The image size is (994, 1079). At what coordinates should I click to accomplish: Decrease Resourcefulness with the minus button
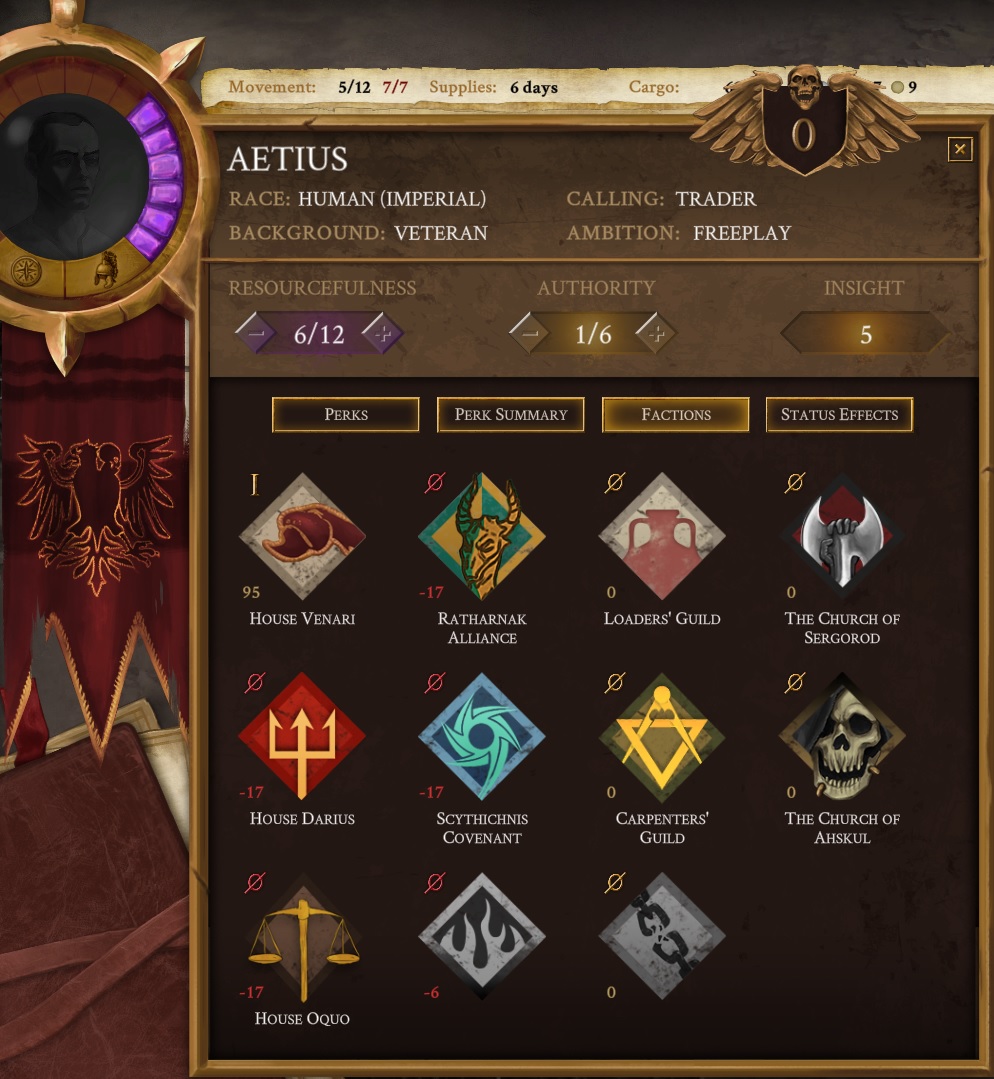point(255,333)
